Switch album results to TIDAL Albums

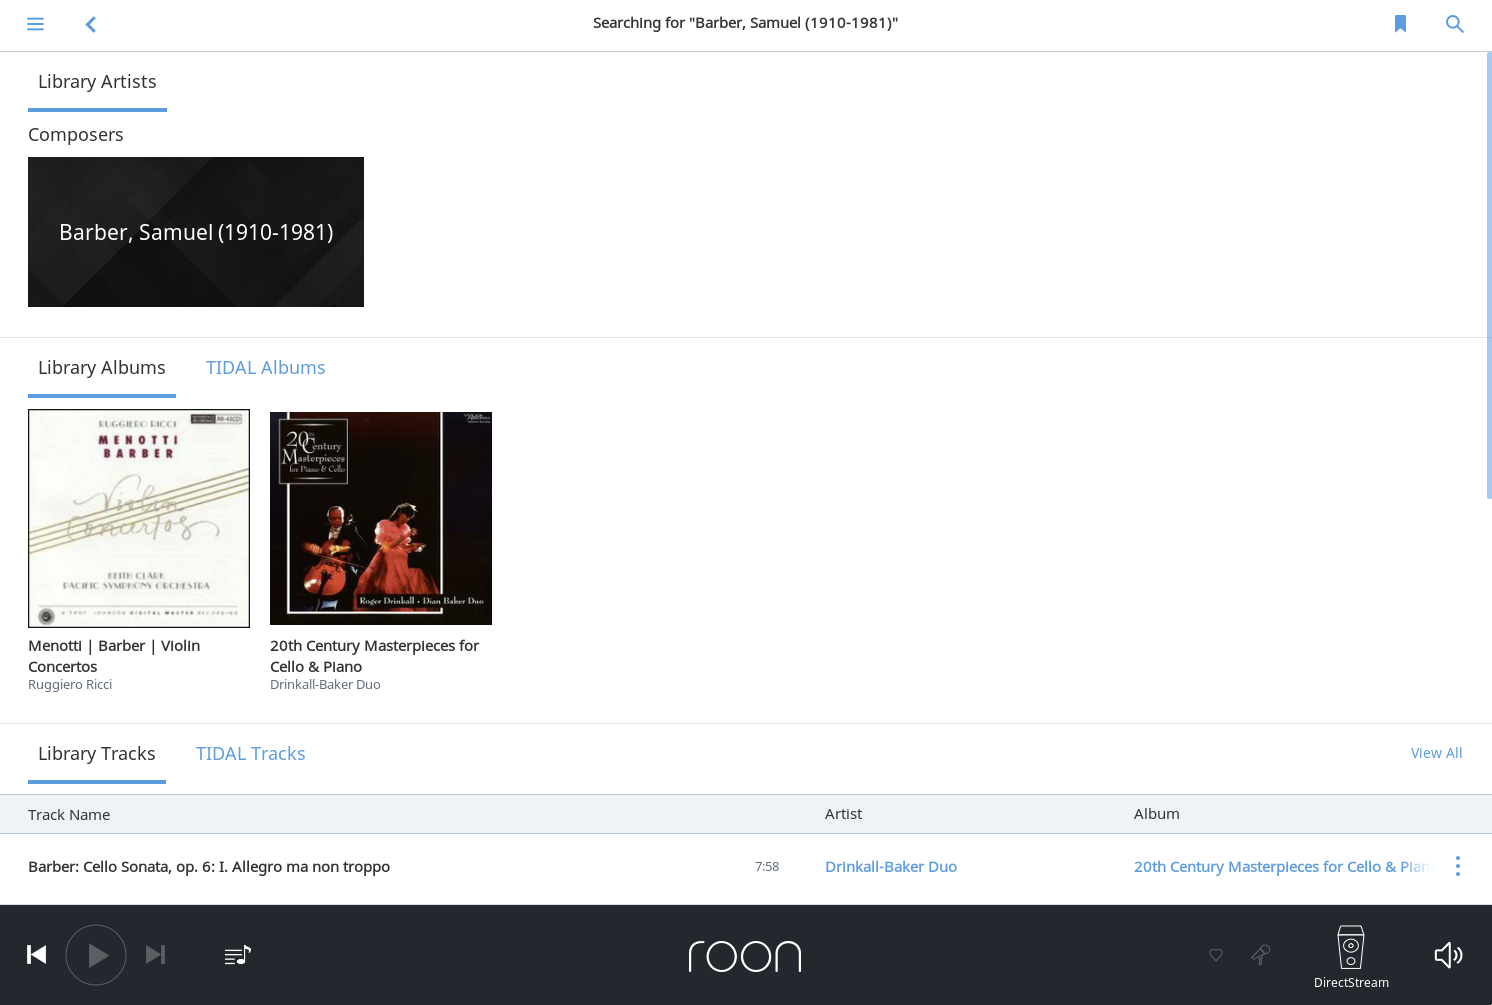(265, 367)
